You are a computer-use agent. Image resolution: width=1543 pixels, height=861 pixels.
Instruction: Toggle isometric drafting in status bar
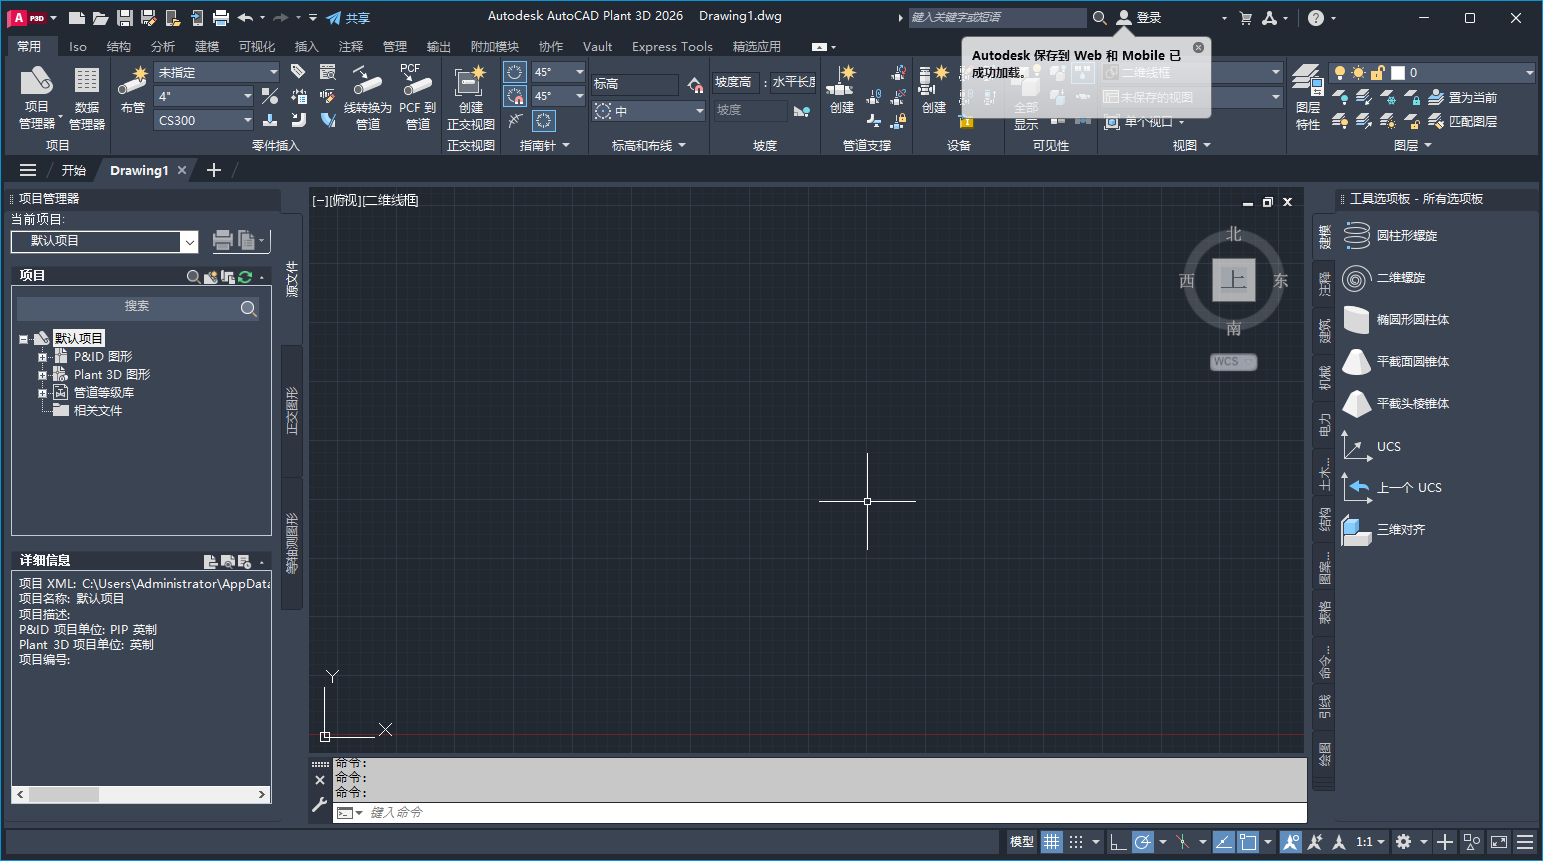coord(1183,842)
